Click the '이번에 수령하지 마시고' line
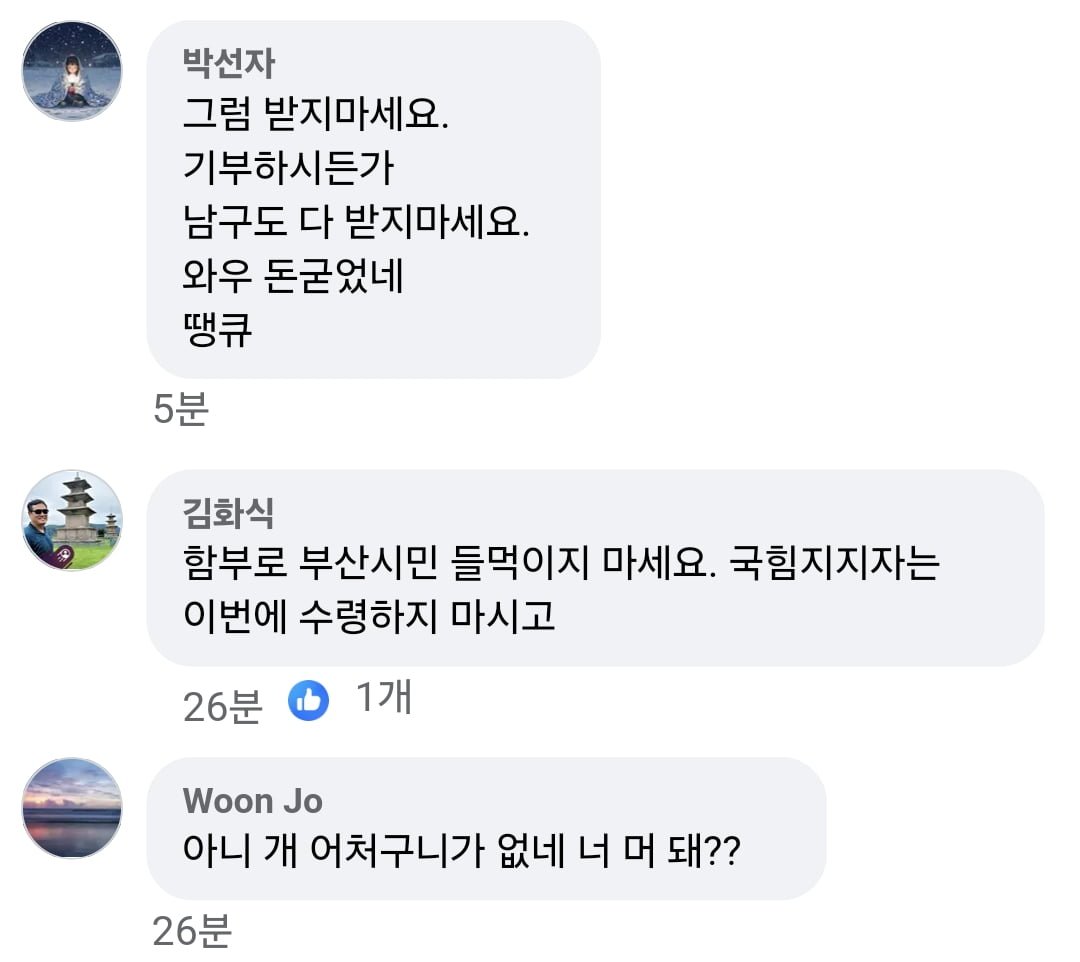Image resolution: width=1080 pixels, height=962 pixels. [x=369, y=619]
